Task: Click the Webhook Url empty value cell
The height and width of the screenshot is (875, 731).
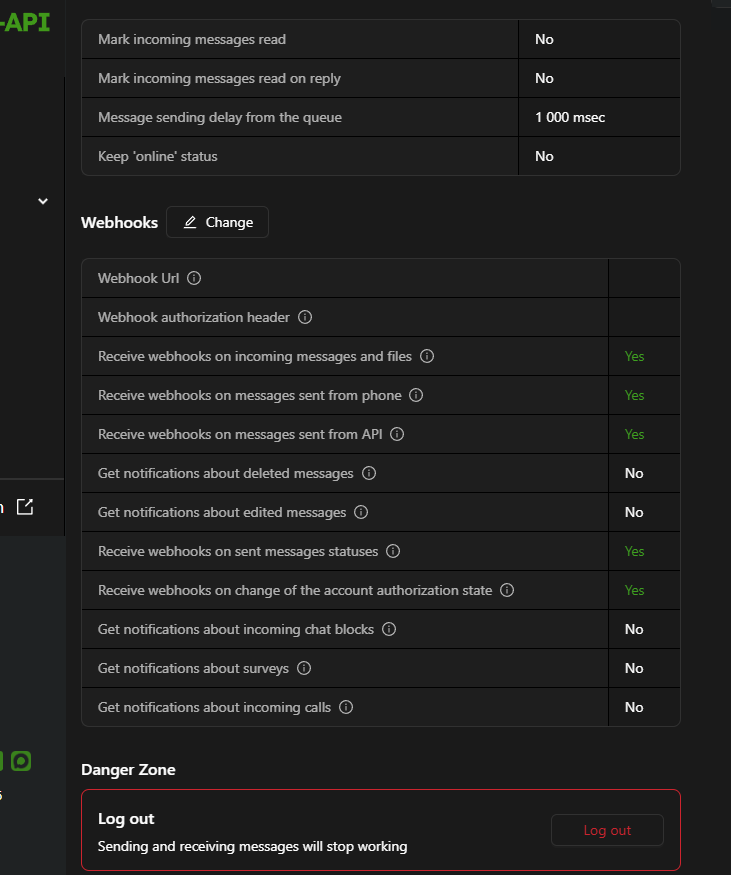Action: (643, 278)
